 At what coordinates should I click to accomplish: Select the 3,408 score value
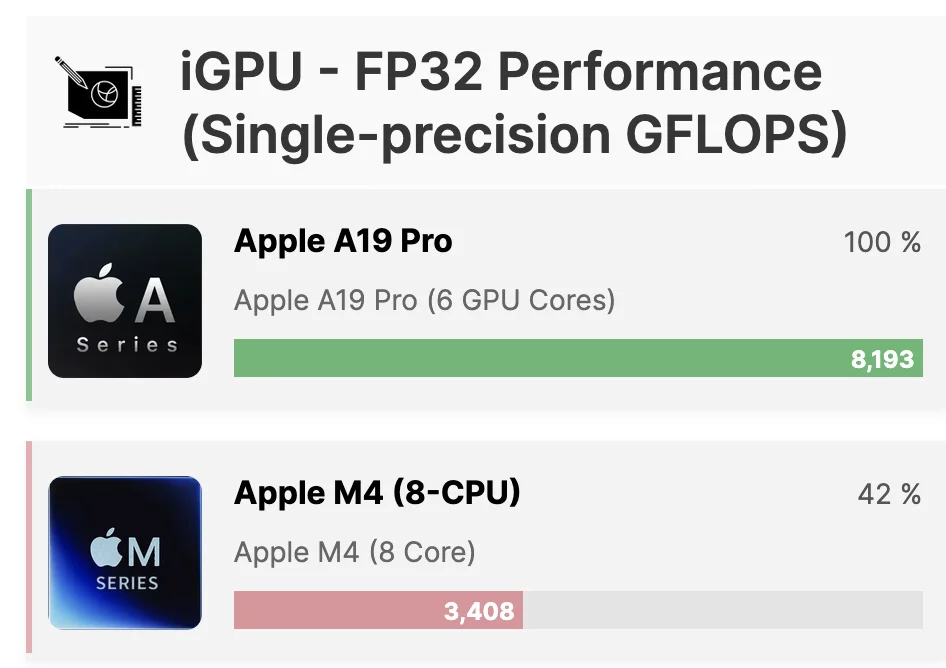tap(479, 610)
